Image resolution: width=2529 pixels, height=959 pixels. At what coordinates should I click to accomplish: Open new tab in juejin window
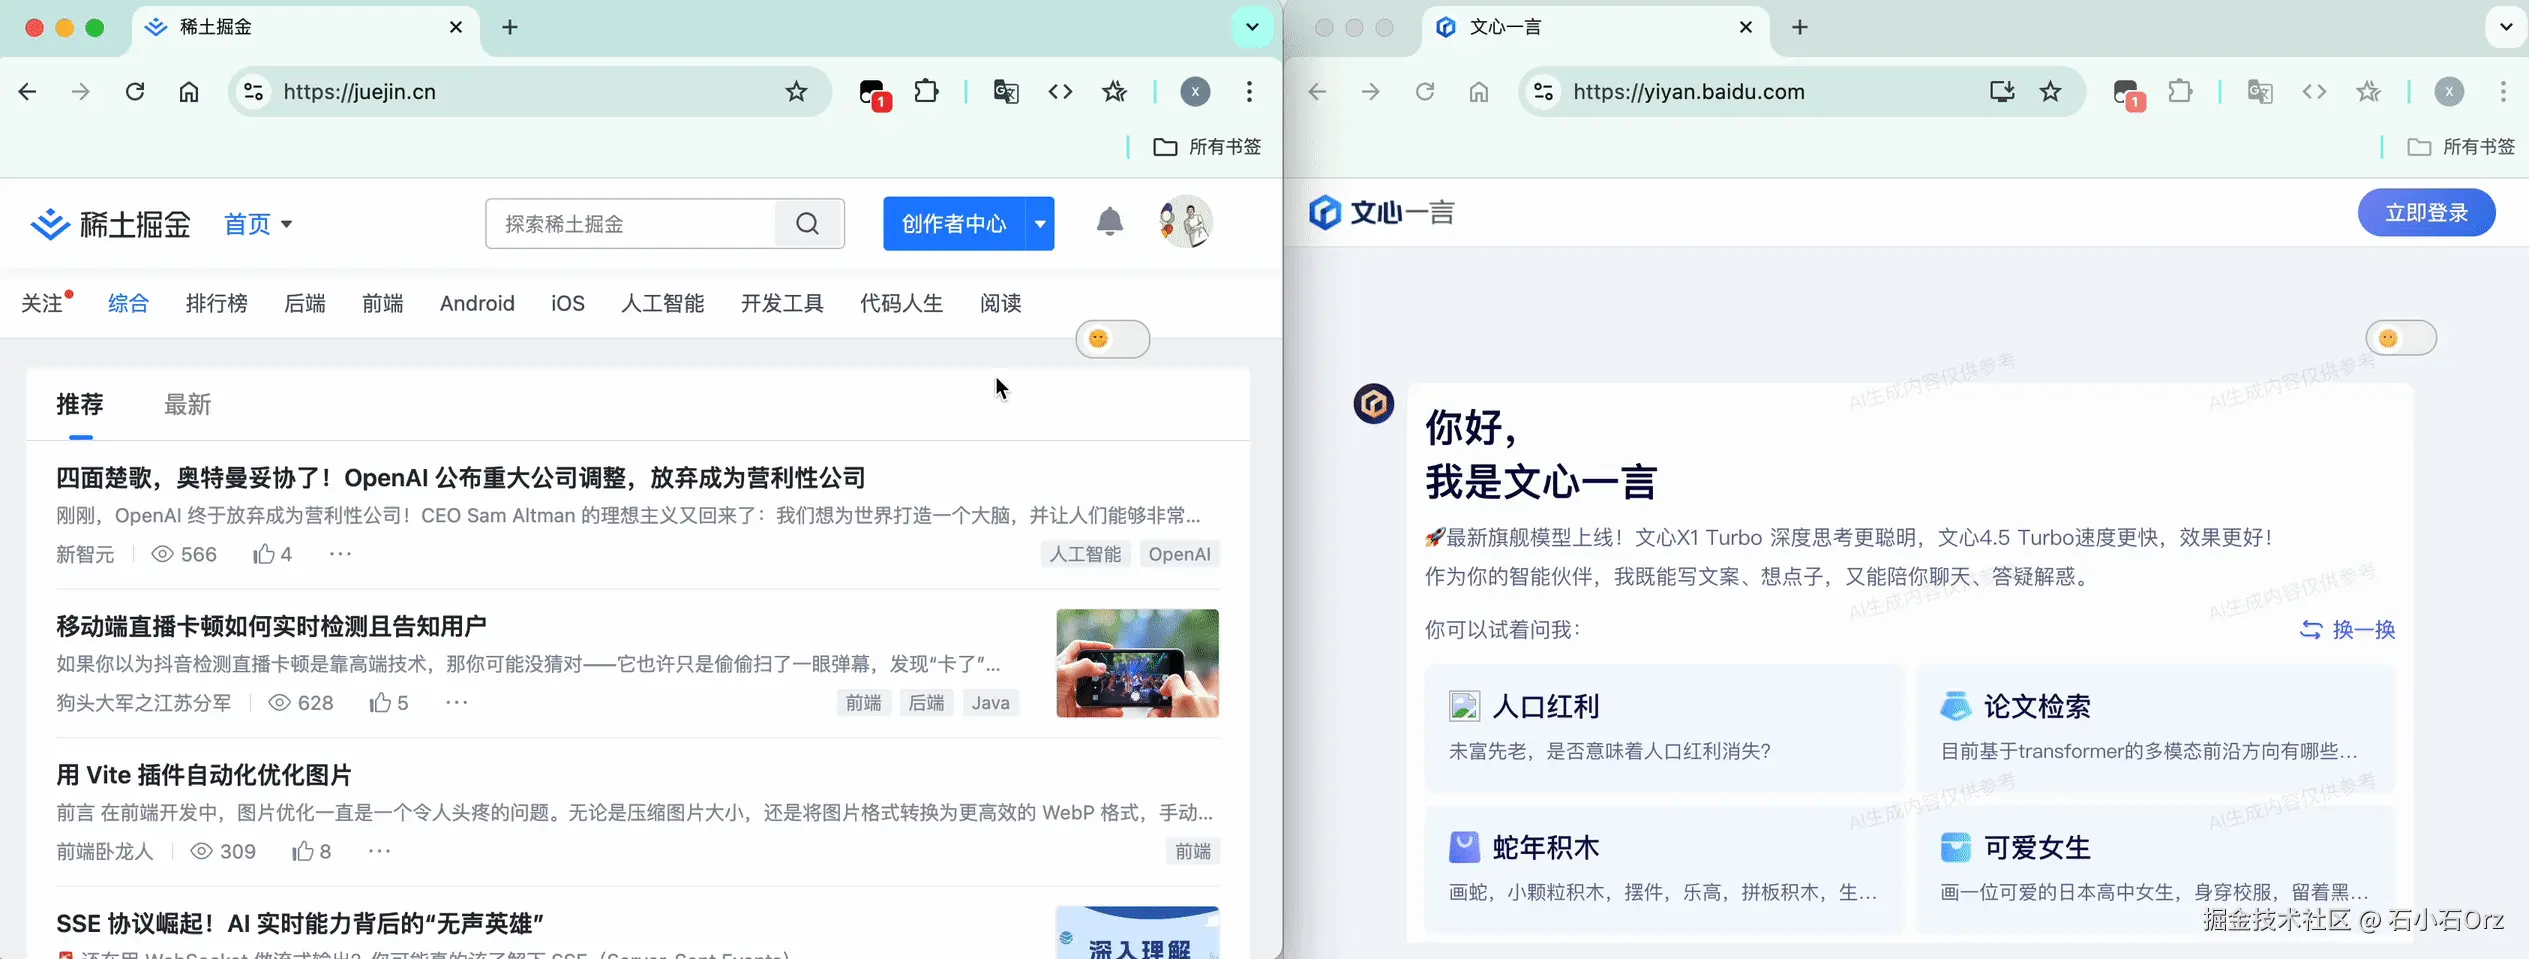(510, 27)
